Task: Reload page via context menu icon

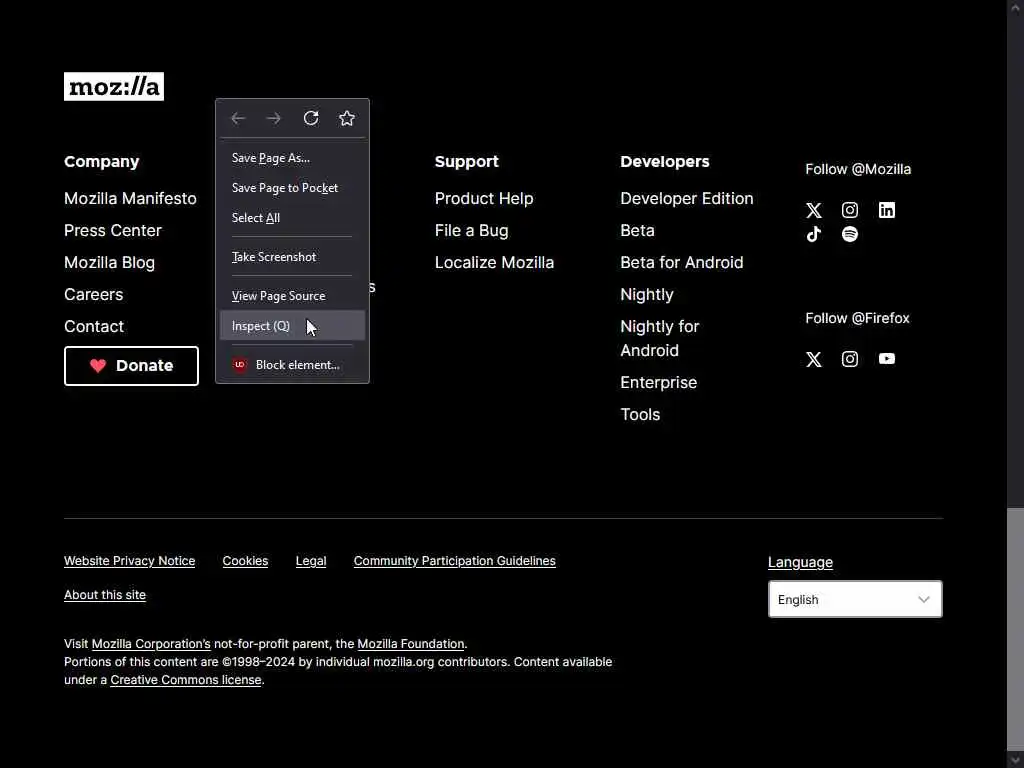Action: coord(311,118)
